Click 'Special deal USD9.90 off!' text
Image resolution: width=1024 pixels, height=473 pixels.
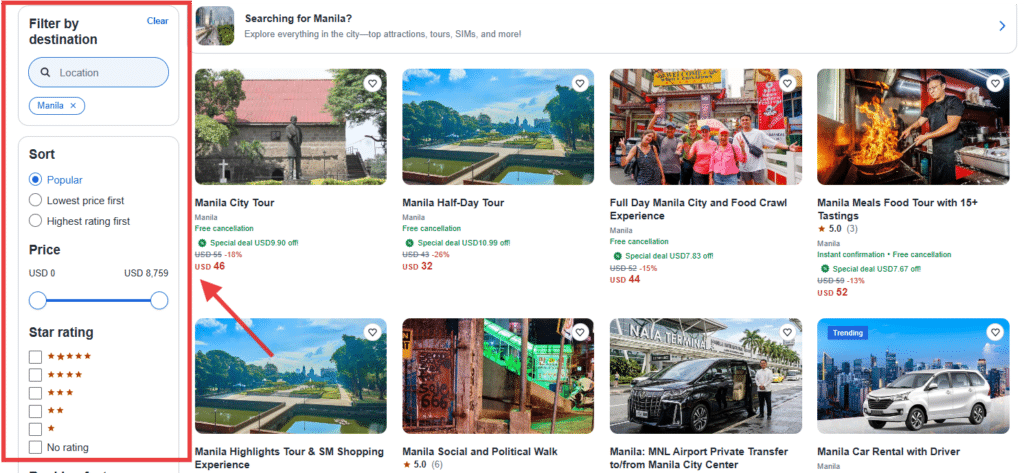(254, 242)
